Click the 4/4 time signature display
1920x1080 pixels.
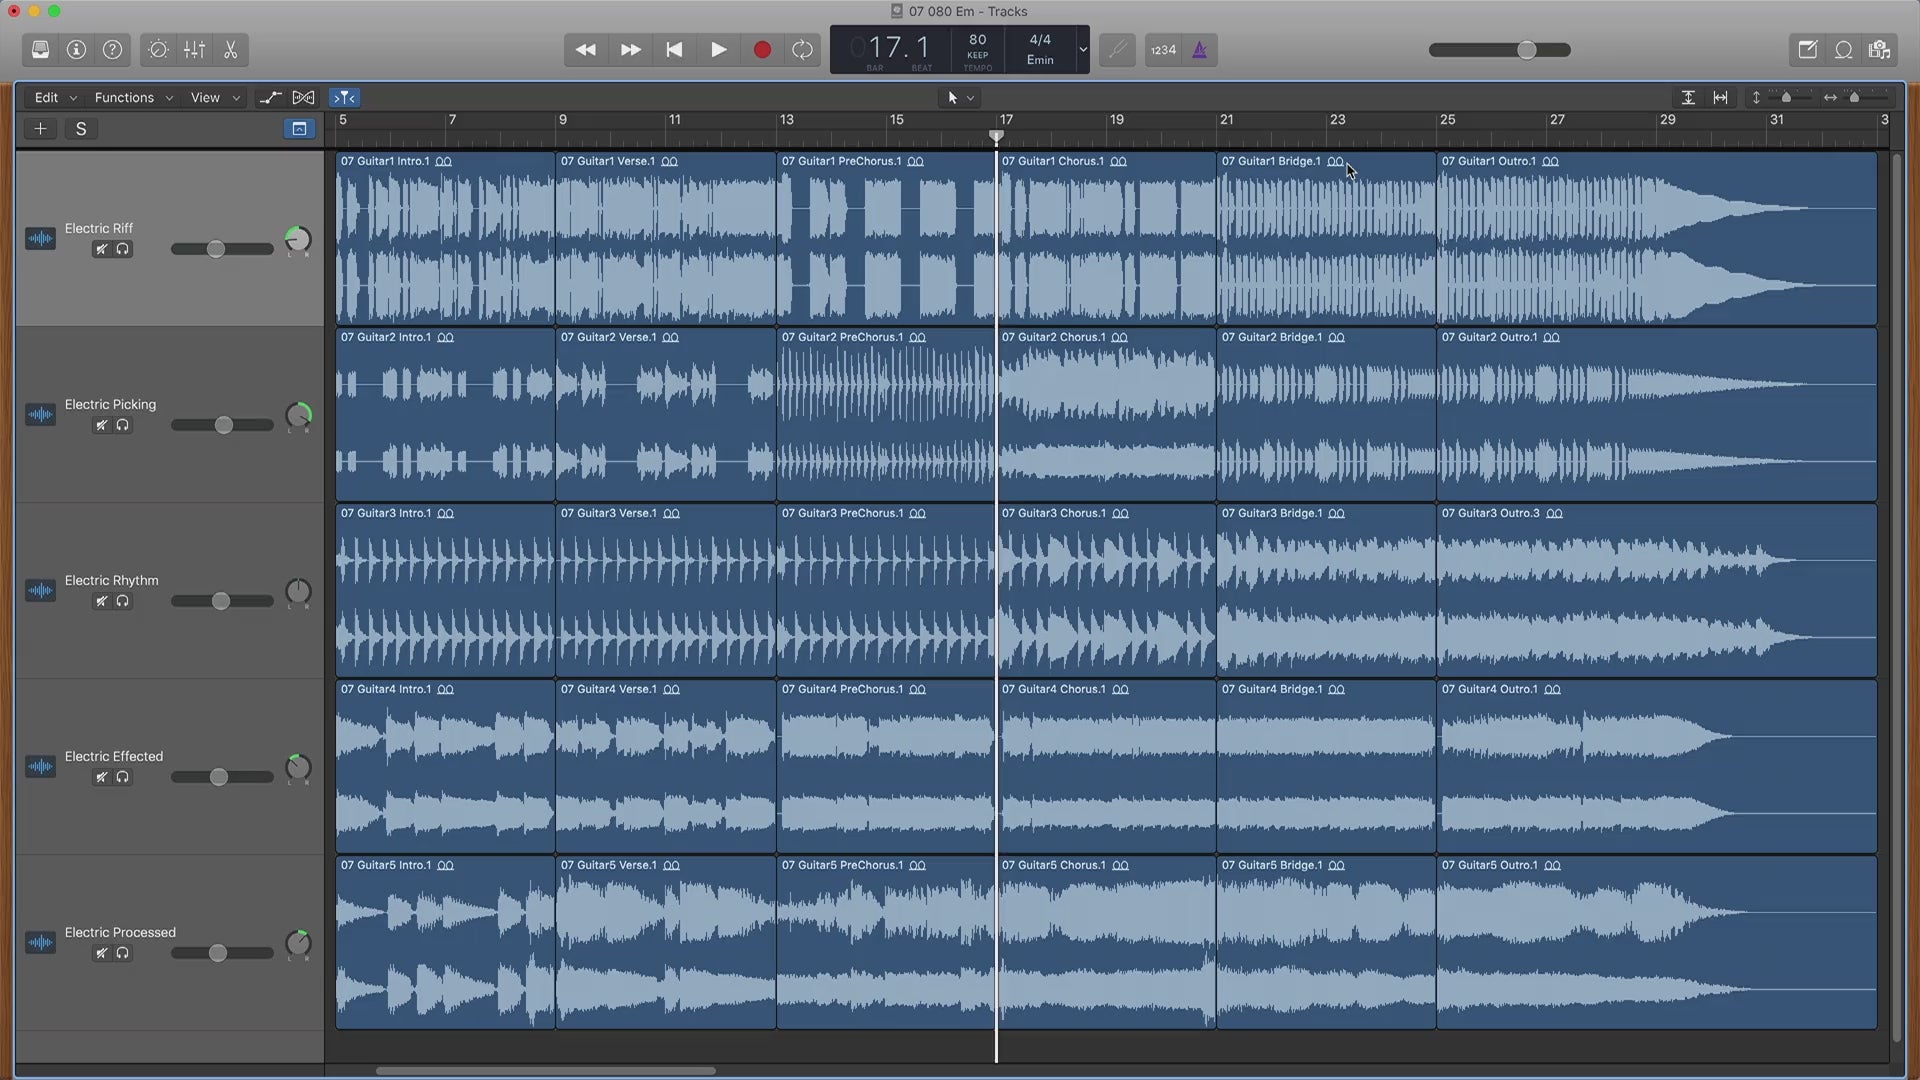click(1040, 40)
